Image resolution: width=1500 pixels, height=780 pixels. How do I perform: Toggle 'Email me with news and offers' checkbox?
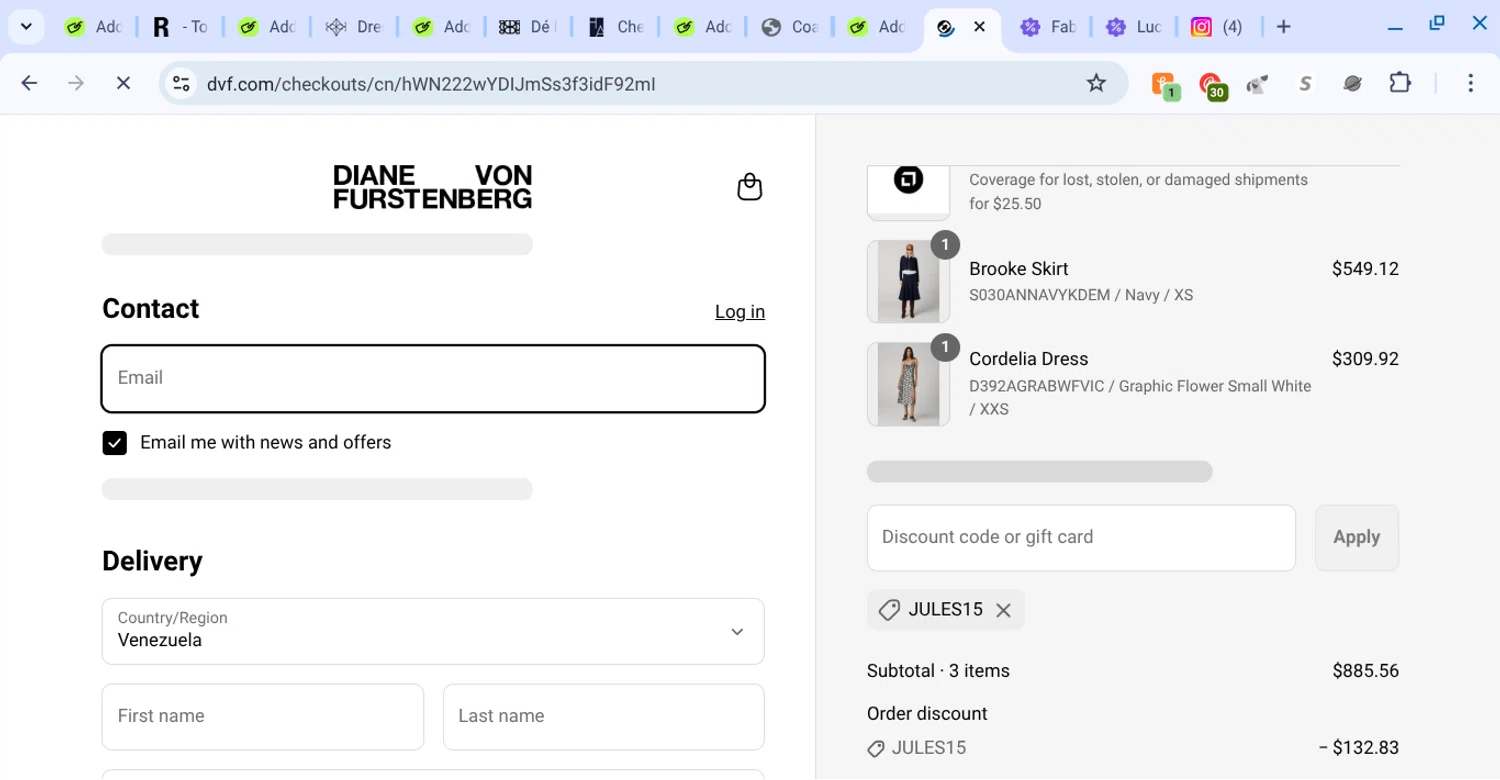pyautogui.click(x=115, y=443)
